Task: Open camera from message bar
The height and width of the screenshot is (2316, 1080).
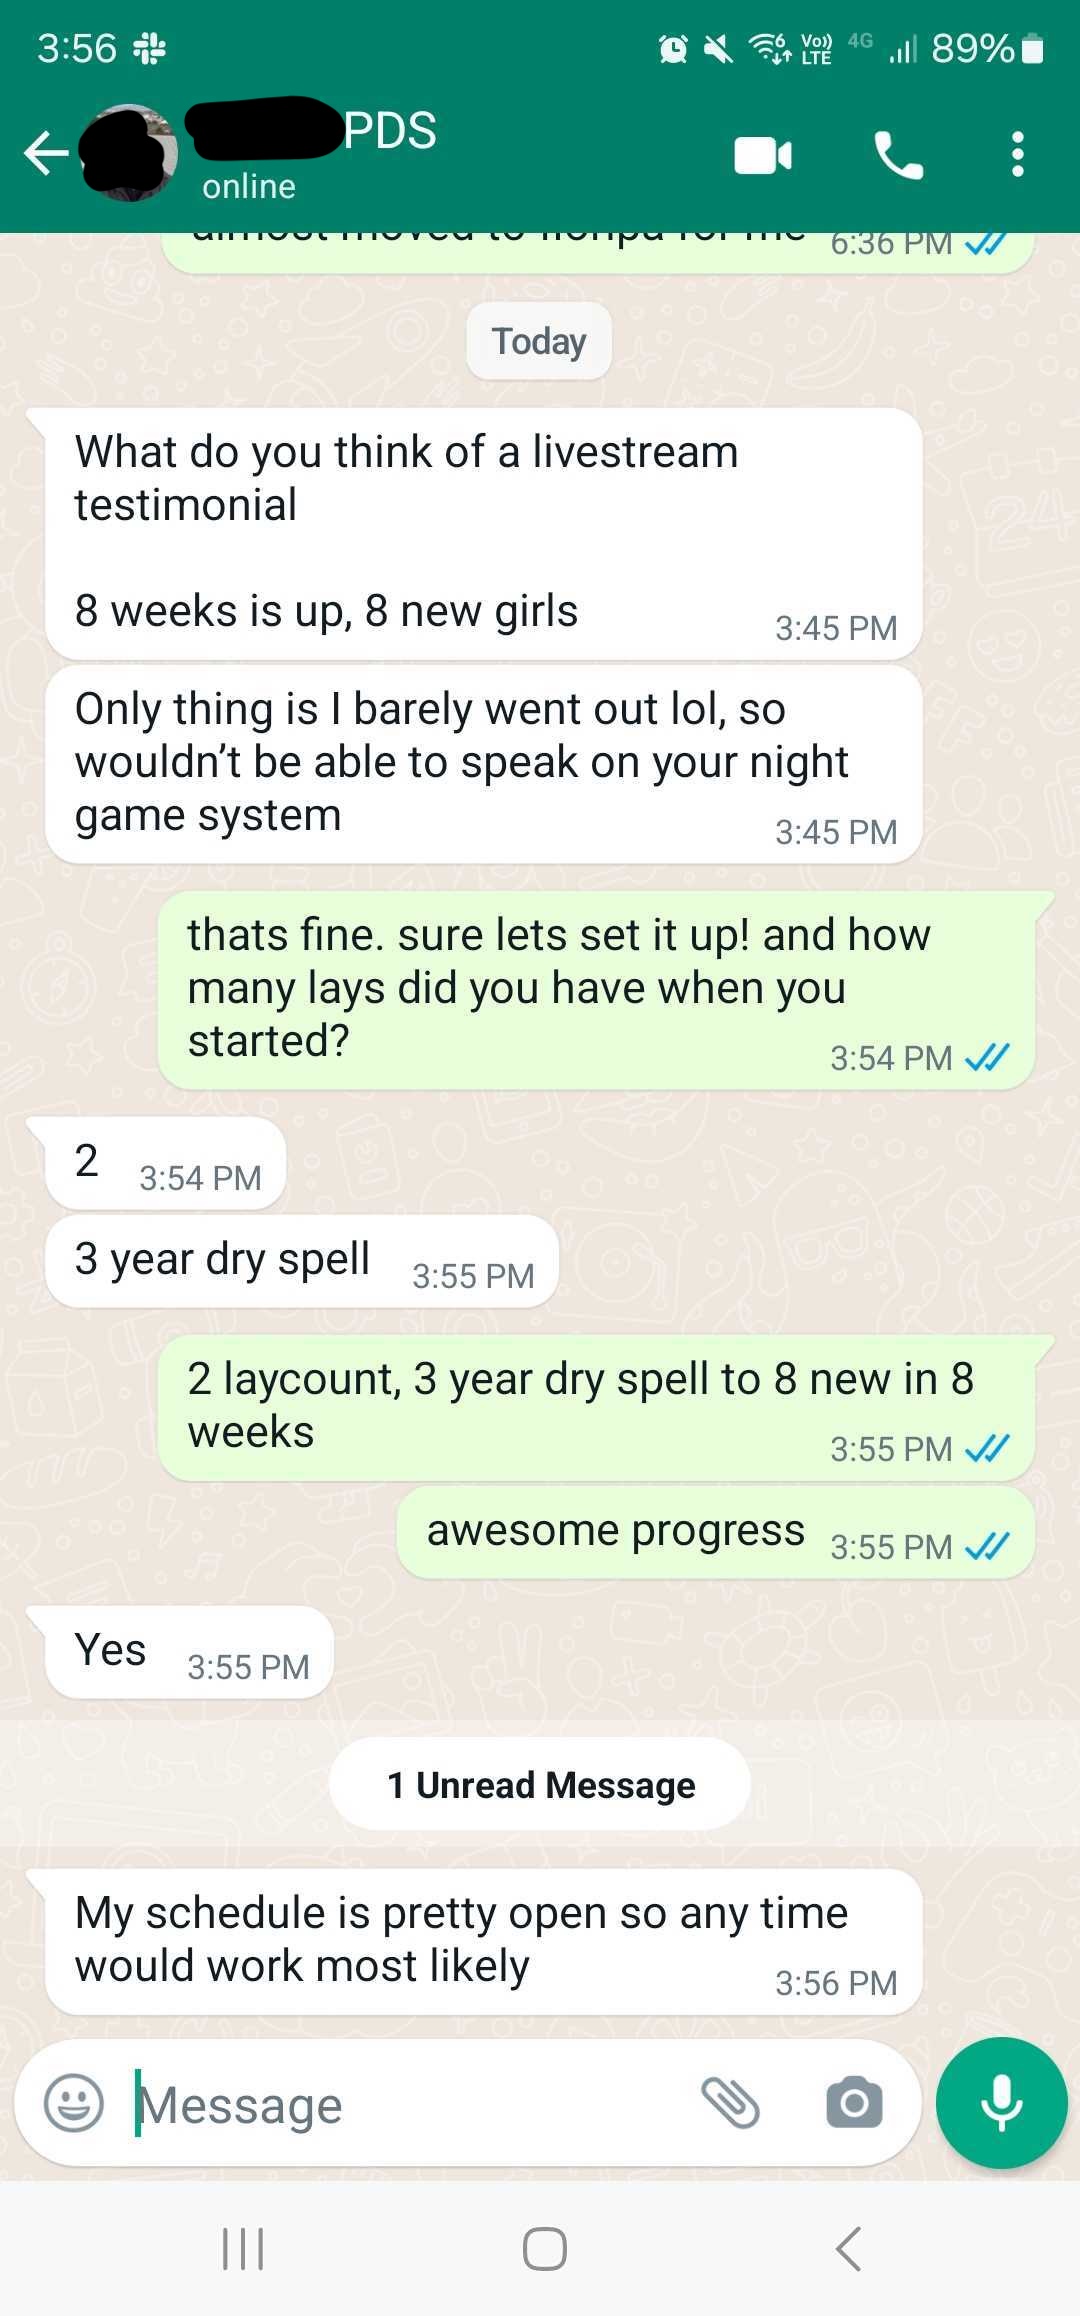Action: pos(854,2102)
